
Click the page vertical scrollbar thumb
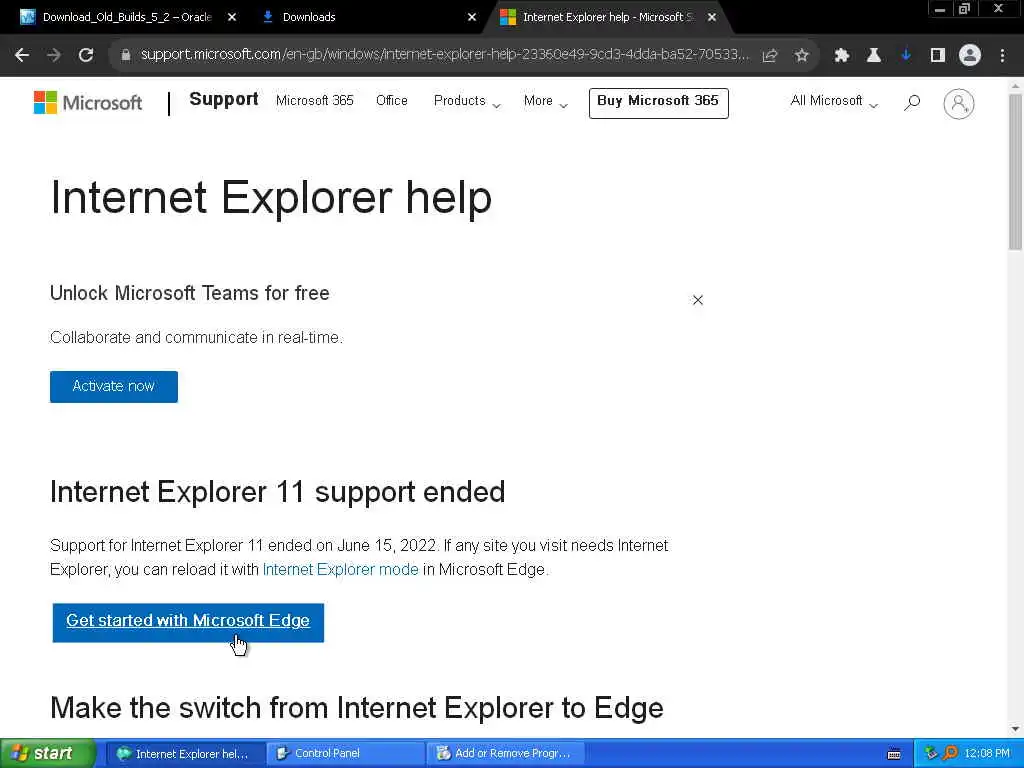[x=1015, y=171]
